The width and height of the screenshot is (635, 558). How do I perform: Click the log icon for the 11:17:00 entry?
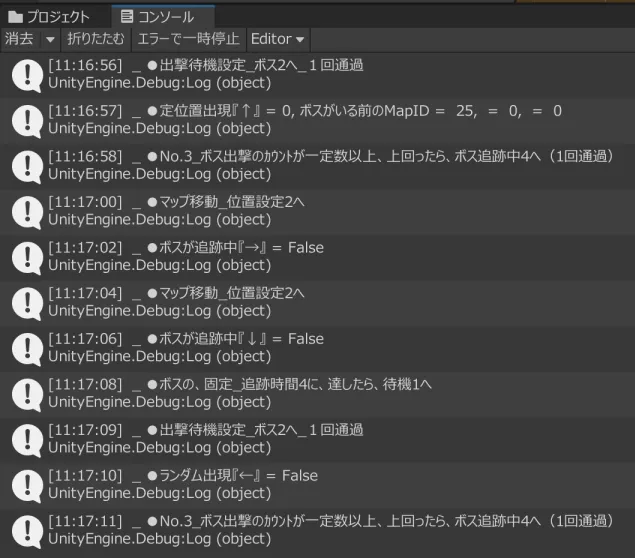[x=27, y=212]
